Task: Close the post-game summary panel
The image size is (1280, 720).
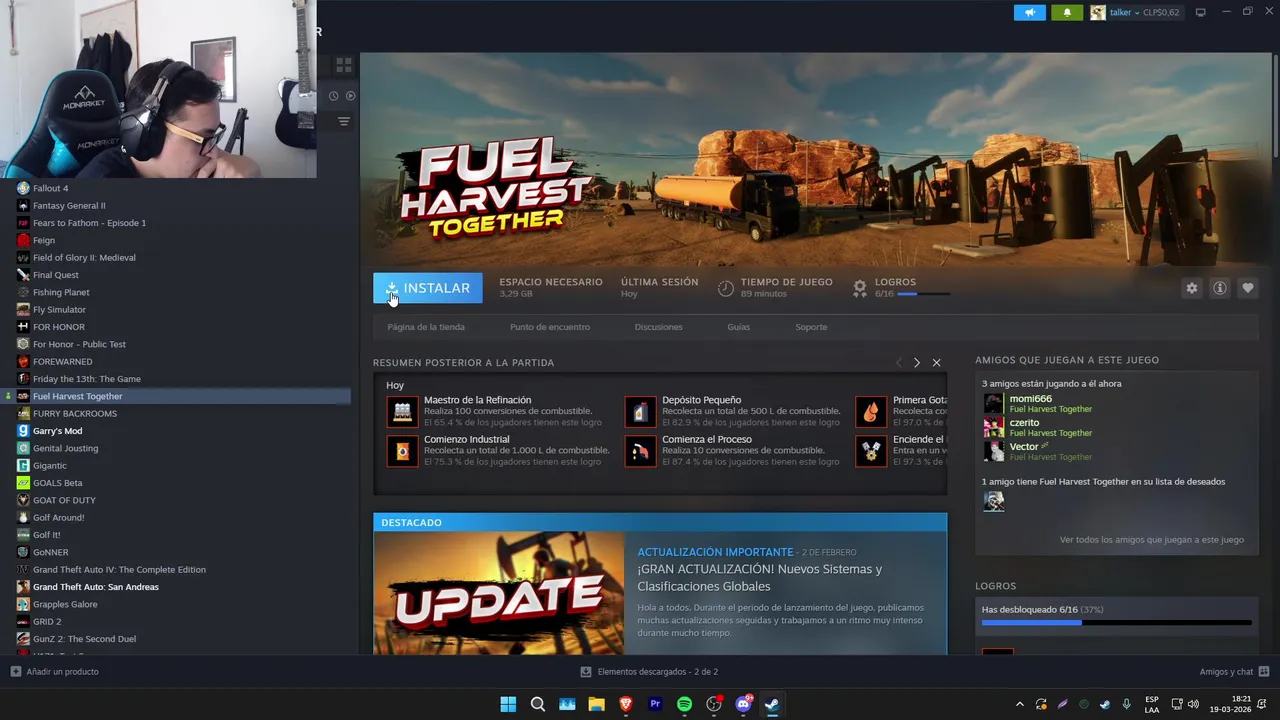Action: (x=936, y=363)
